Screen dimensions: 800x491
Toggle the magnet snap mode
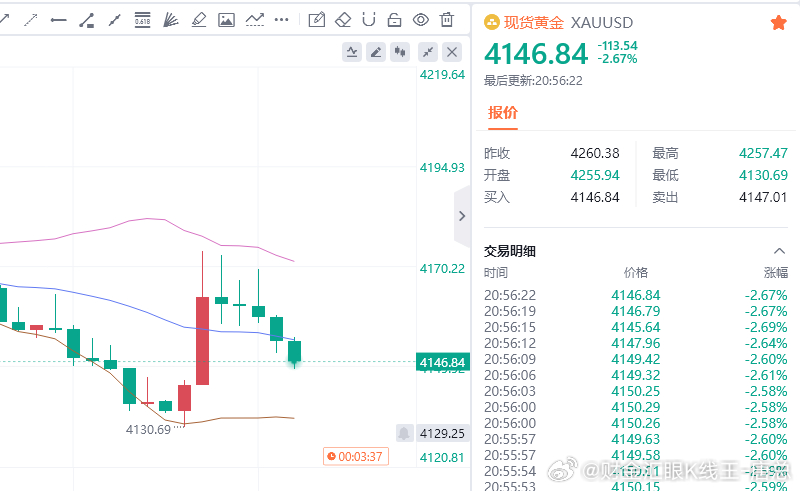pyautogui.click(x=369, y=19)
